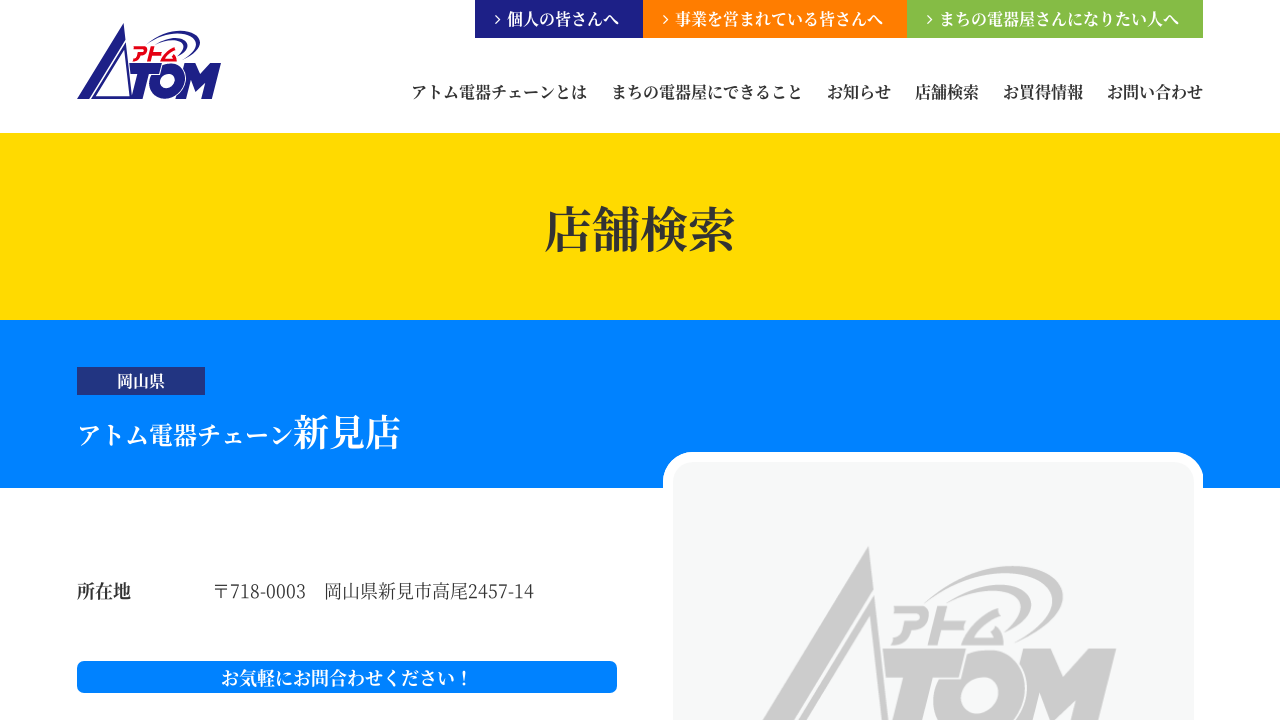Click お問い合わせ contact menu item
Screen dimensions: 1280x720
click(x=1154, y=92)
